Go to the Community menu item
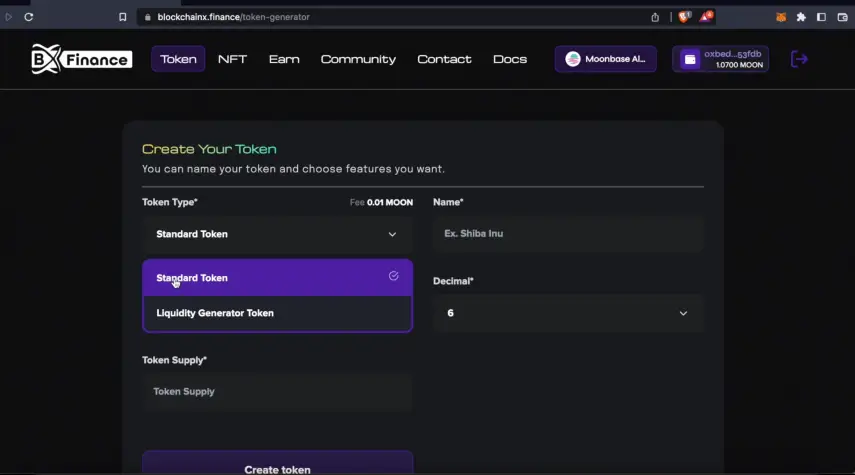The image size is (855, 475). click(358, 59)
